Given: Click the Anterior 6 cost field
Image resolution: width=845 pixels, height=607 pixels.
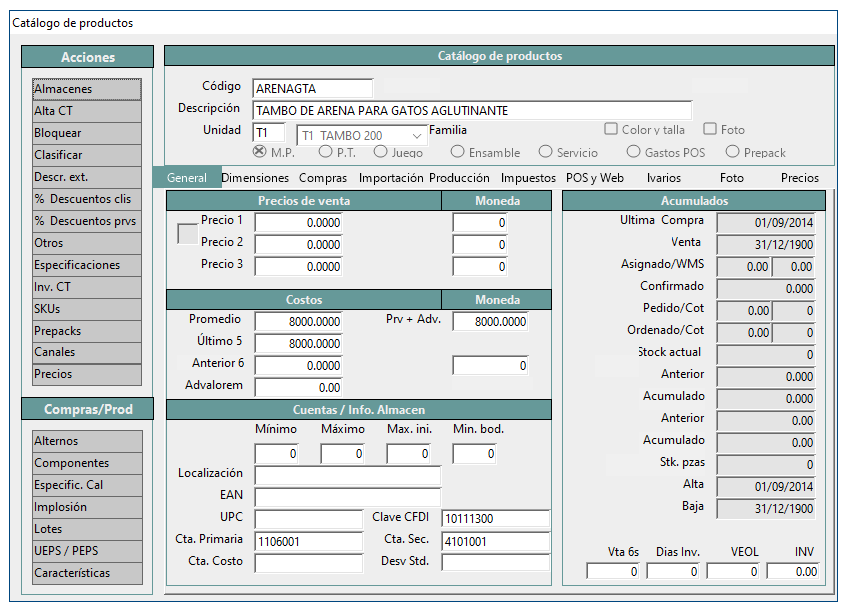Looking at the screenshot, I should (x=299, y=366).
